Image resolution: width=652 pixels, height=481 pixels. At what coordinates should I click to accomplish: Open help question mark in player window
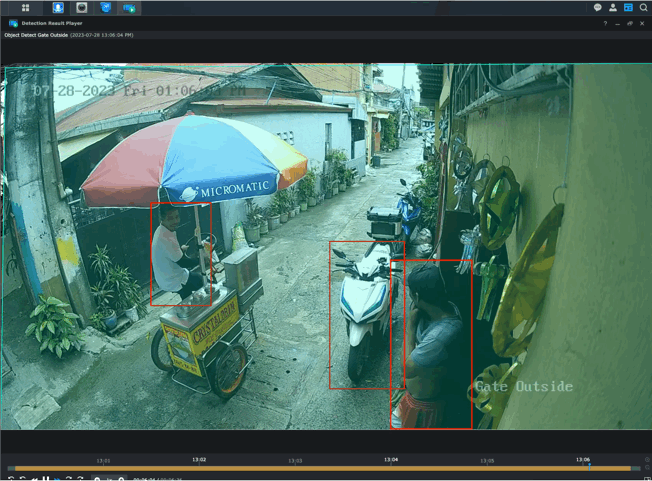605,23
